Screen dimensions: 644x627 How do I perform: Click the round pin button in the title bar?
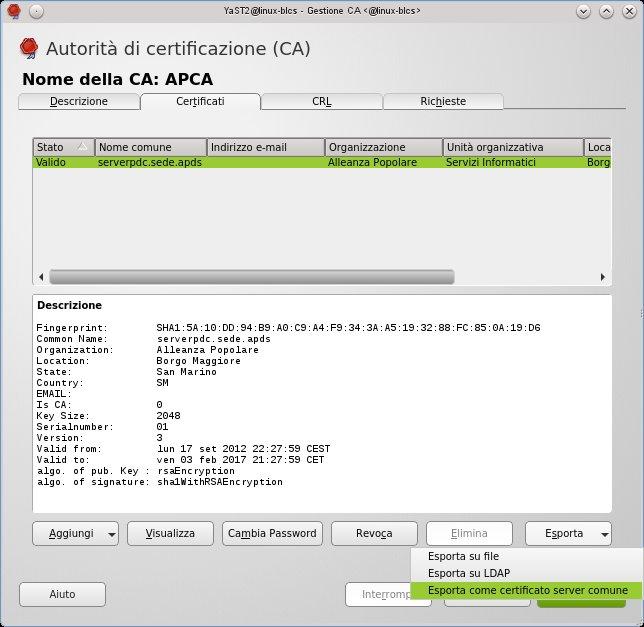[x=37, y=11]
